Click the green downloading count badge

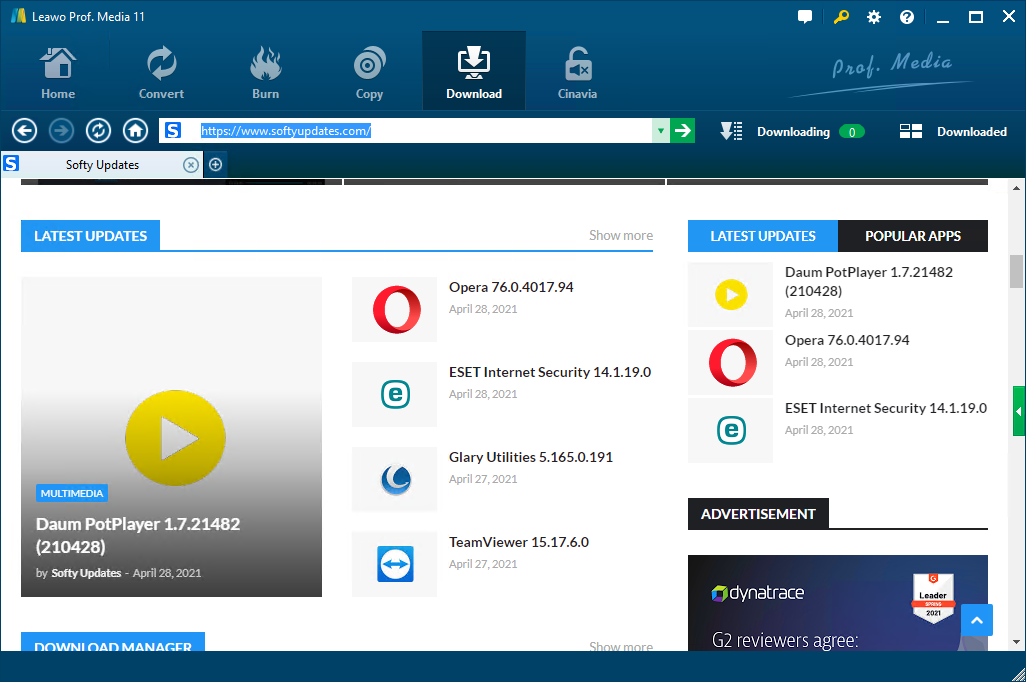[x=851, y=132]
